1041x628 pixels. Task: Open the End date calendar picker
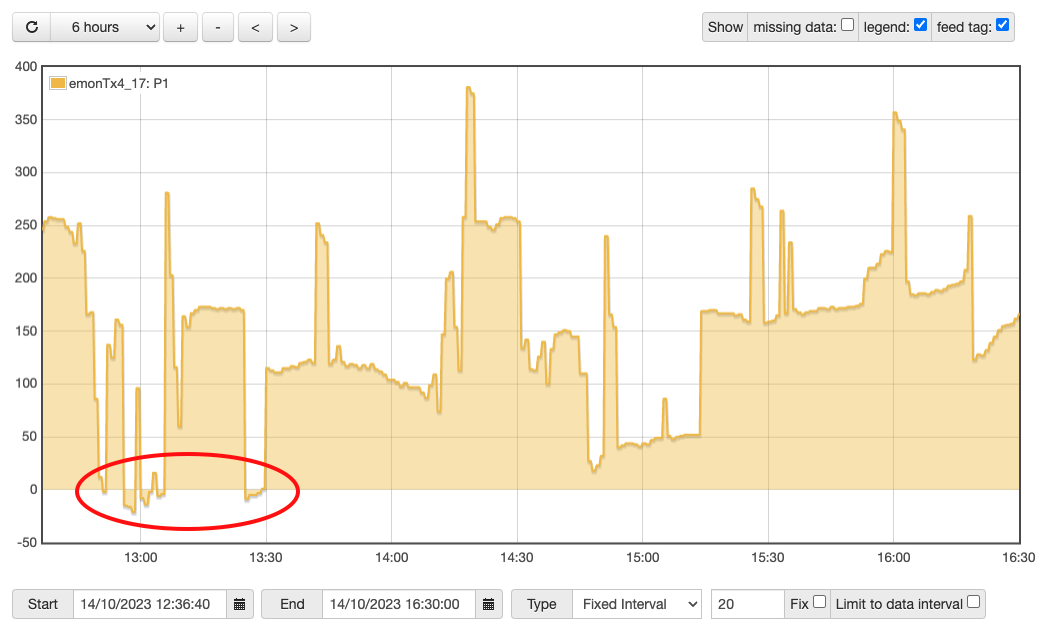point(489,604)
